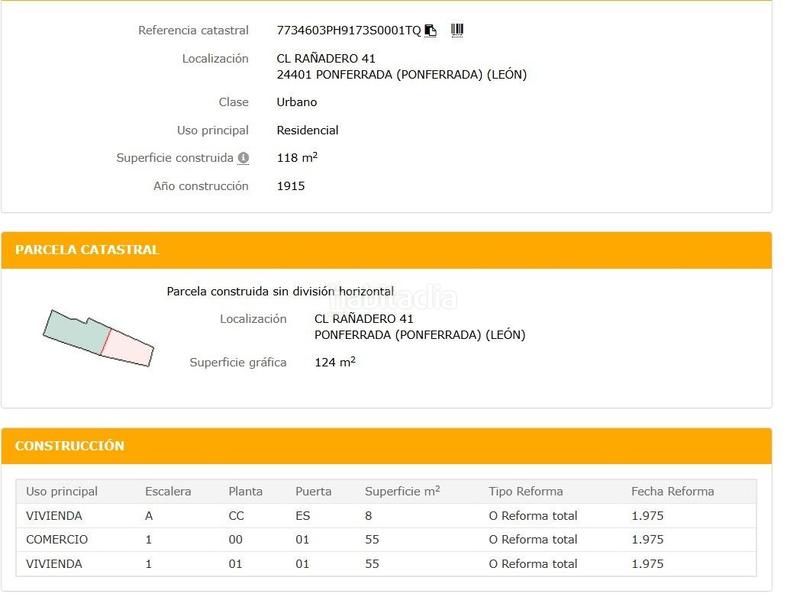Click the Fecha Reforma column header
The image size is (787, 600).
(x=672, y=492)
